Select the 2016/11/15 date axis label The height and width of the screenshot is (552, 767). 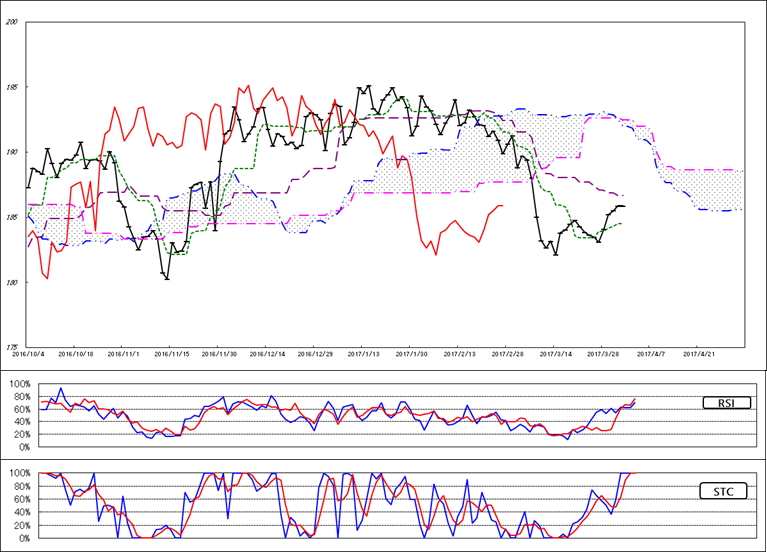pos(172,353)
